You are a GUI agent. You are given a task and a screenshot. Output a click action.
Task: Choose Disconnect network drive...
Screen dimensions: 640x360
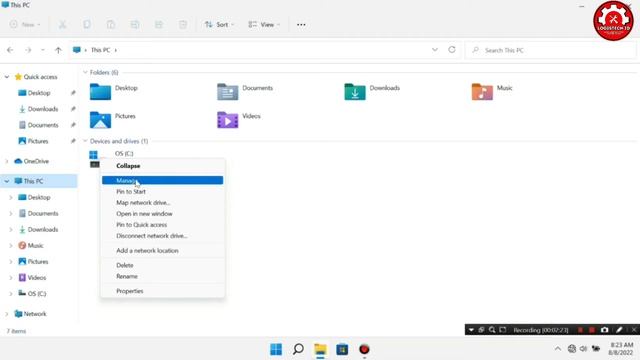pos(162,236)
